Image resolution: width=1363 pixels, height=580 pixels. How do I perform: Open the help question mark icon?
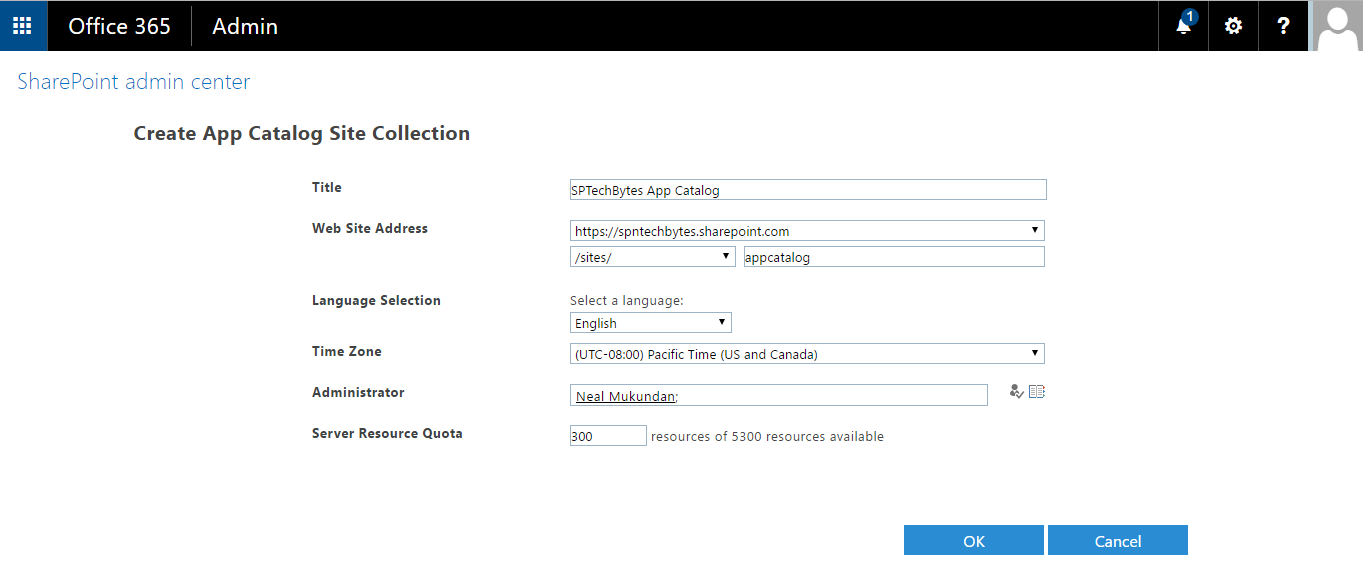pyautogui.click(x=1284, y=26)
